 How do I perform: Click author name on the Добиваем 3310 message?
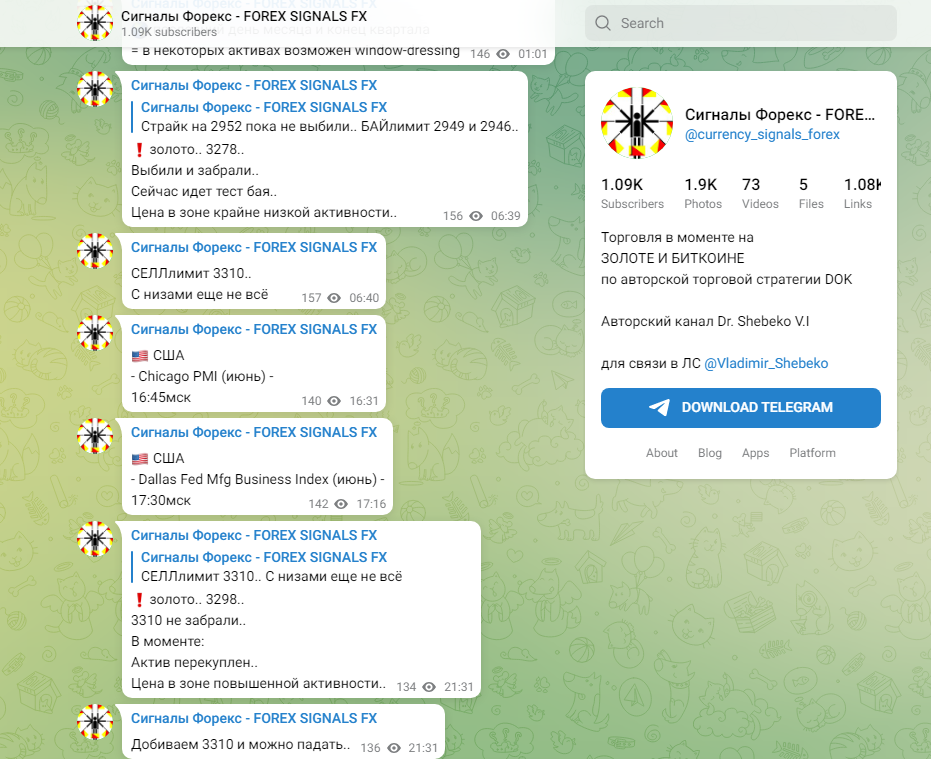[x=254, y=719]
